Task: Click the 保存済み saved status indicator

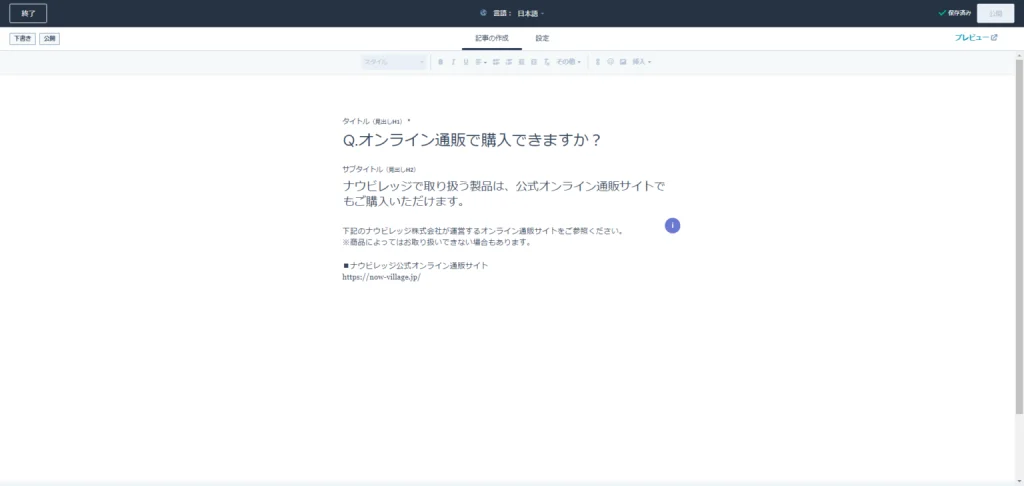Action: point(954,13)
